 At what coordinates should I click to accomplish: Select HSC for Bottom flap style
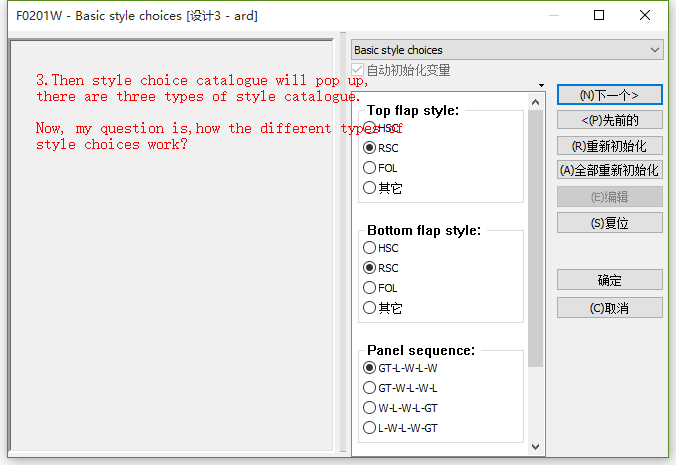coord(370,248)
